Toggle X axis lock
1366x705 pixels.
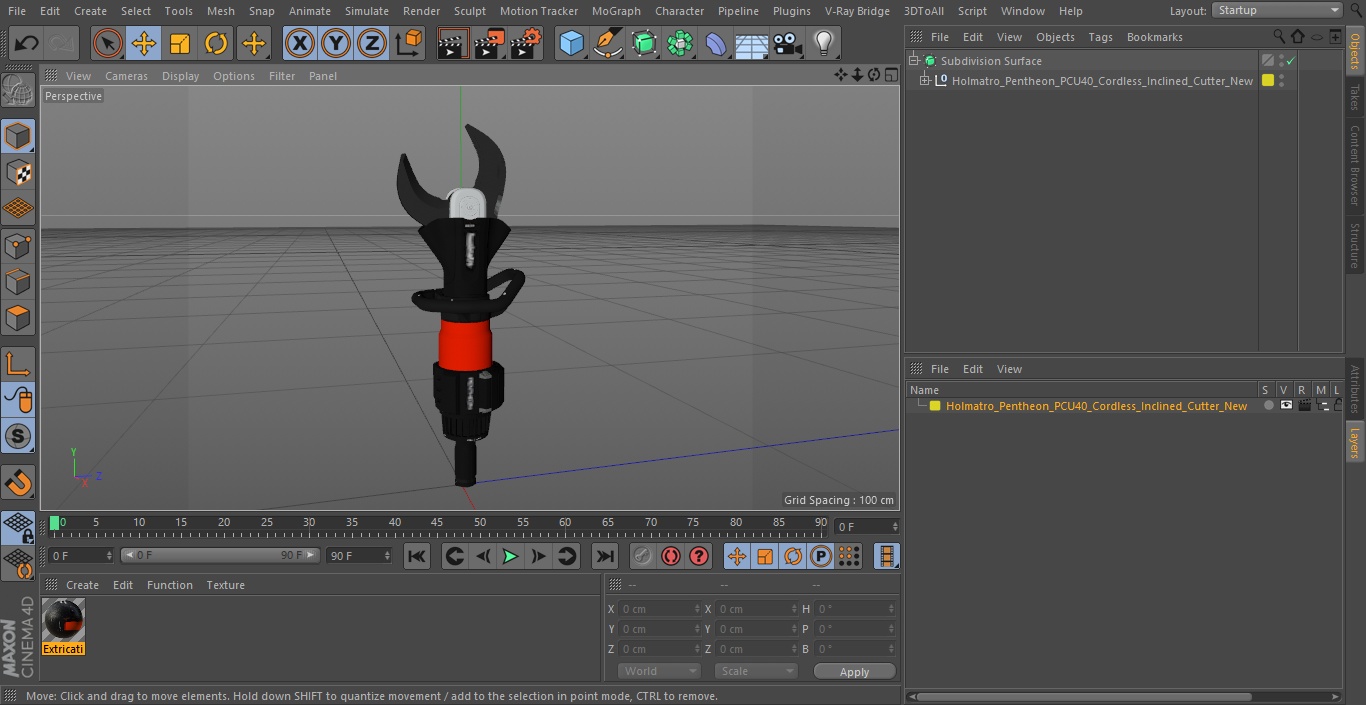(x=299, y=43)
